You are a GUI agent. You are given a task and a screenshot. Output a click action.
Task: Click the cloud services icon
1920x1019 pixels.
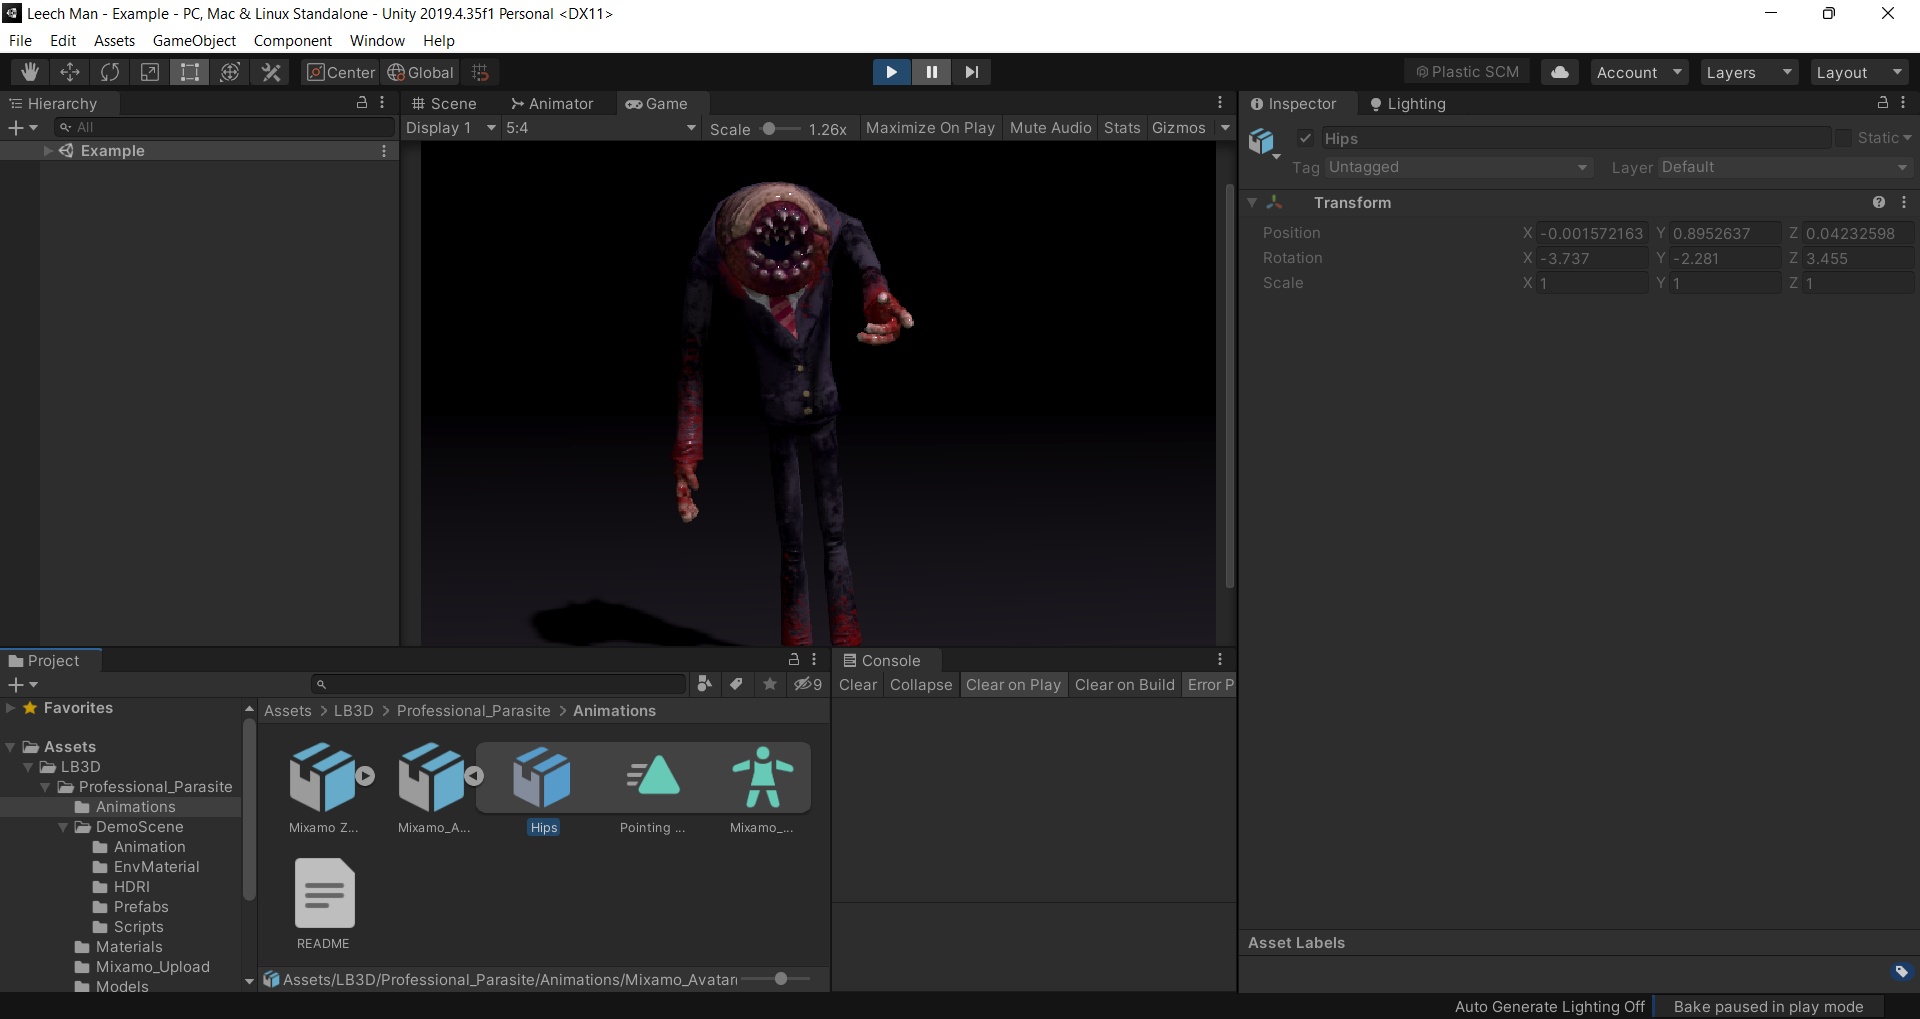(x=1559, y=71)
